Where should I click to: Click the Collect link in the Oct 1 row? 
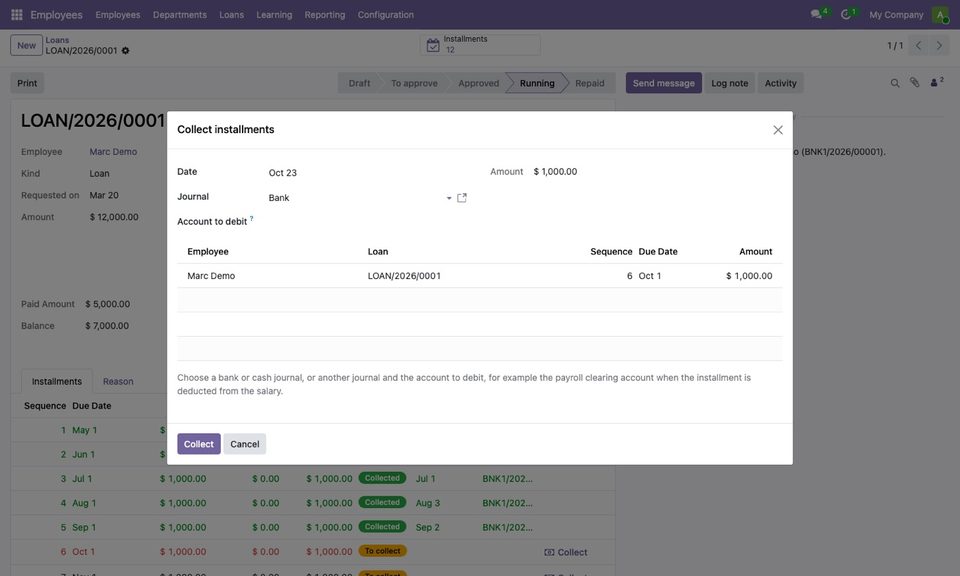pyautogui.click(x=566, y=552)
